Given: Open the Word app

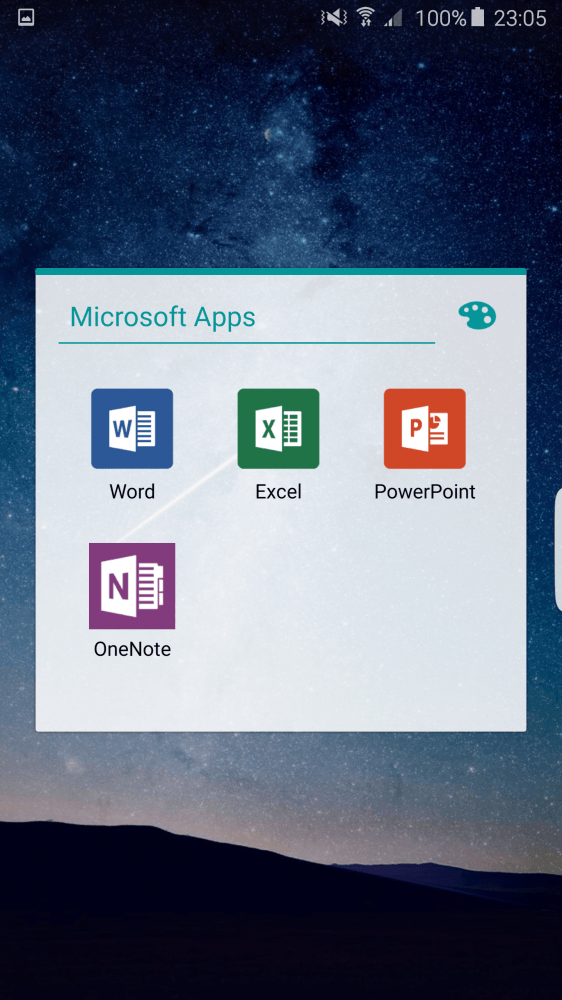Looking at the screenshot, I should coord(132,429).
